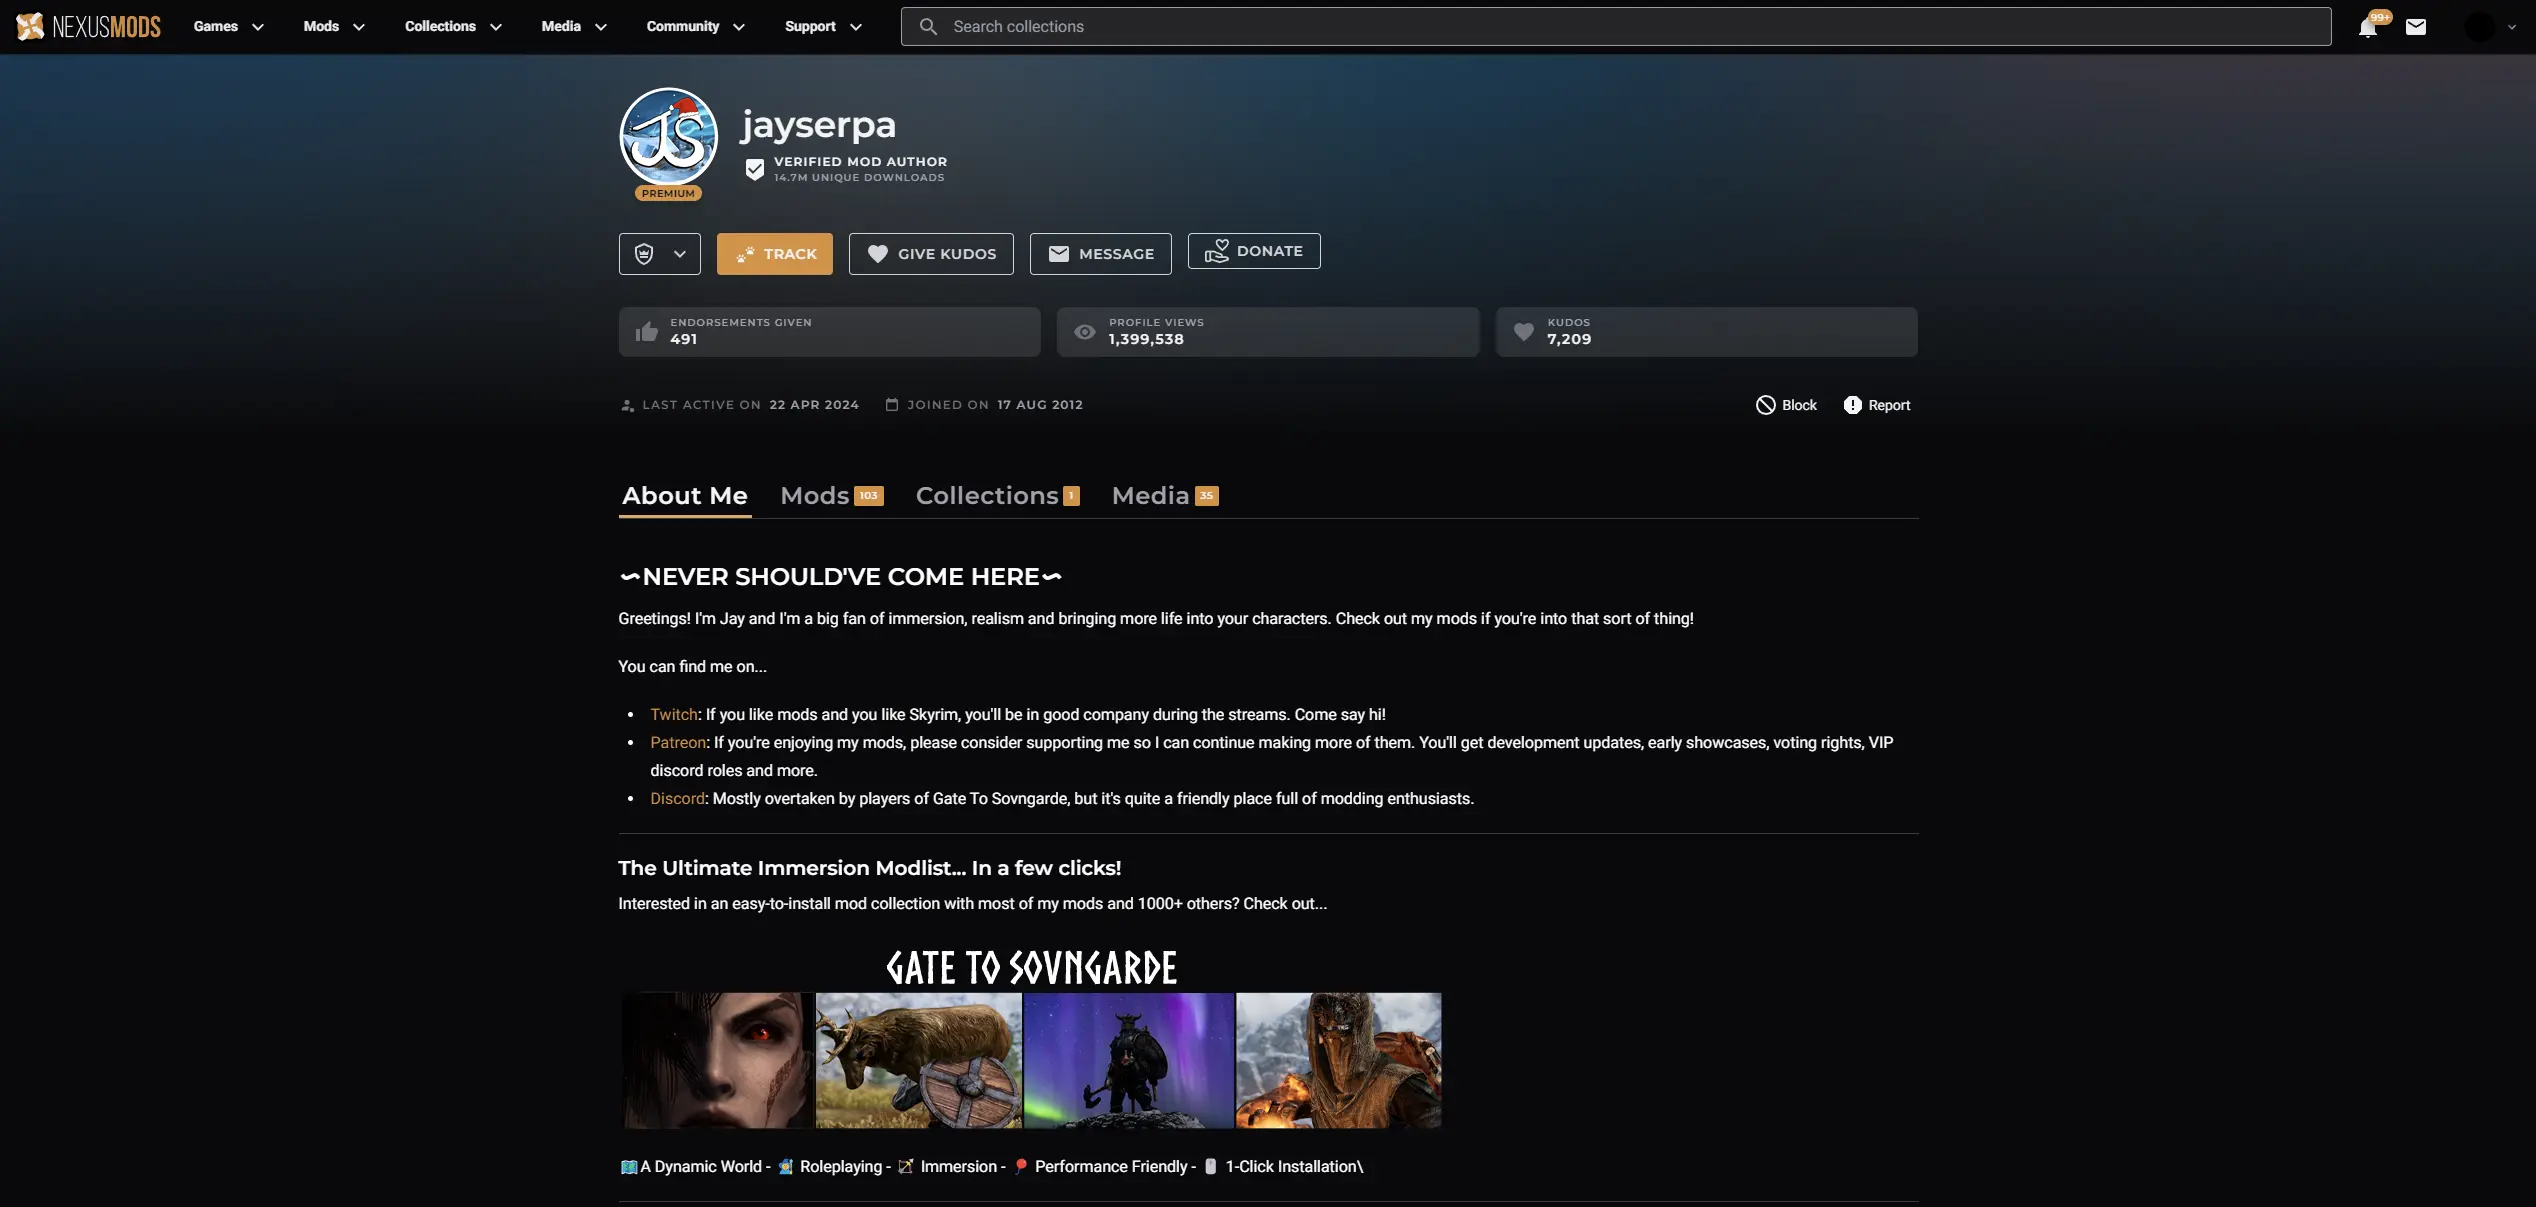Report this user
The width and height of the screenshot is (2536, 1207).
1877,405
